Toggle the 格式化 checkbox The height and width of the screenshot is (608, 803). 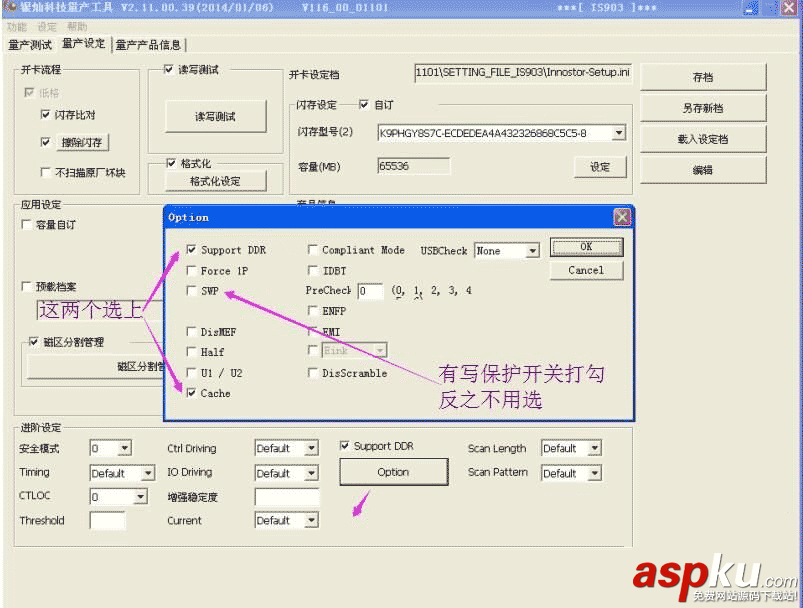[x=171, y=163]
